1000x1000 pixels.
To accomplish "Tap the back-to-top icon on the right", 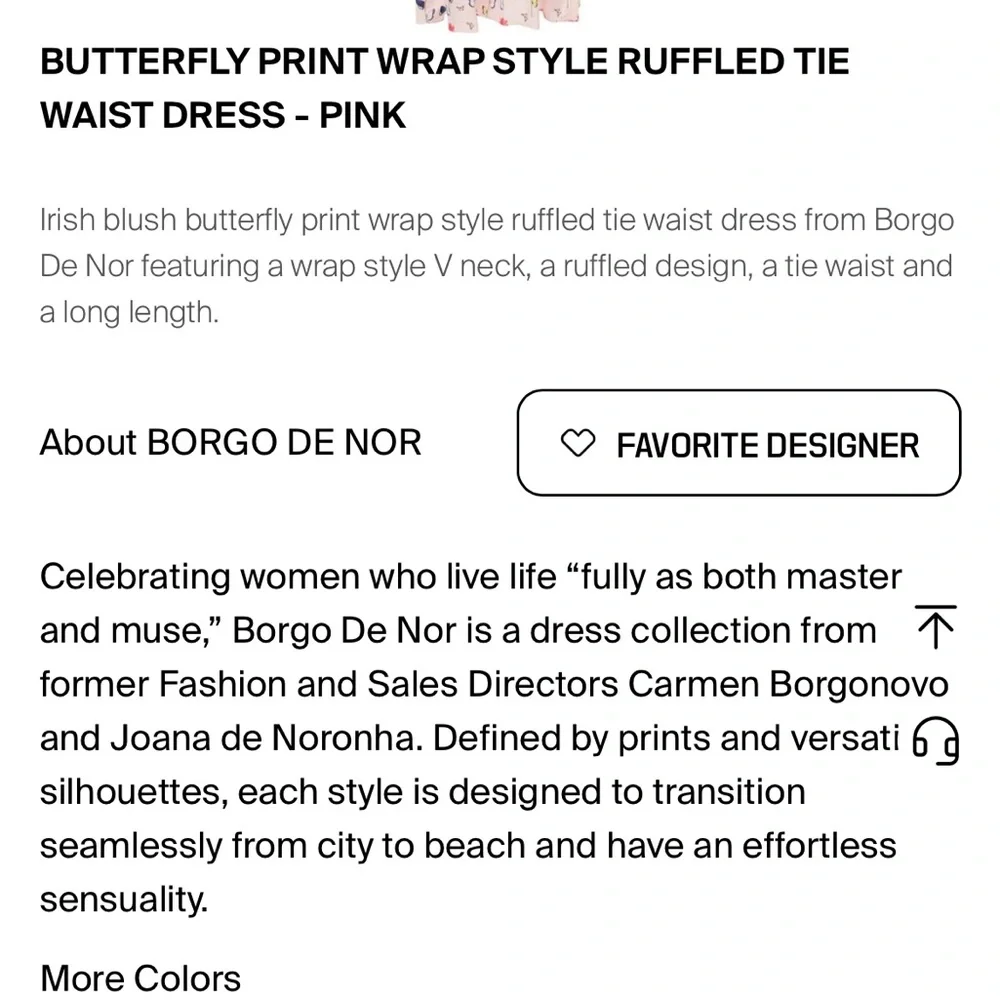I will pos(936,628).
